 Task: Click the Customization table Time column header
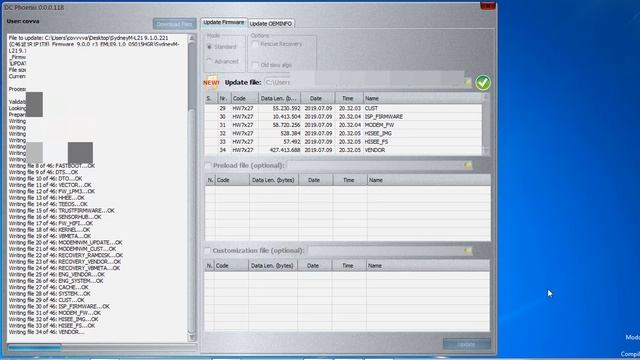(x=349, y=266)
